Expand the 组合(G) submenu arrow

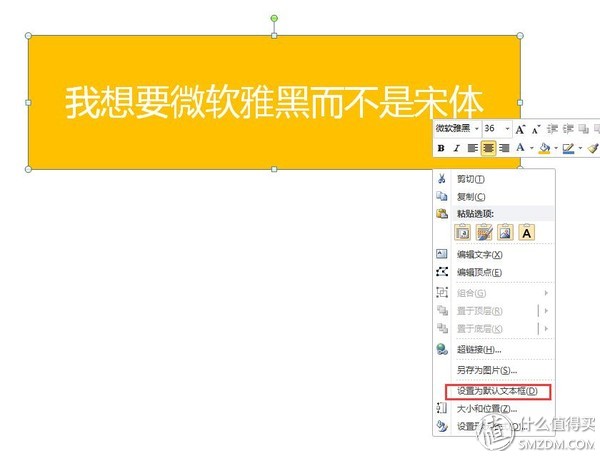tap(546, 293)
